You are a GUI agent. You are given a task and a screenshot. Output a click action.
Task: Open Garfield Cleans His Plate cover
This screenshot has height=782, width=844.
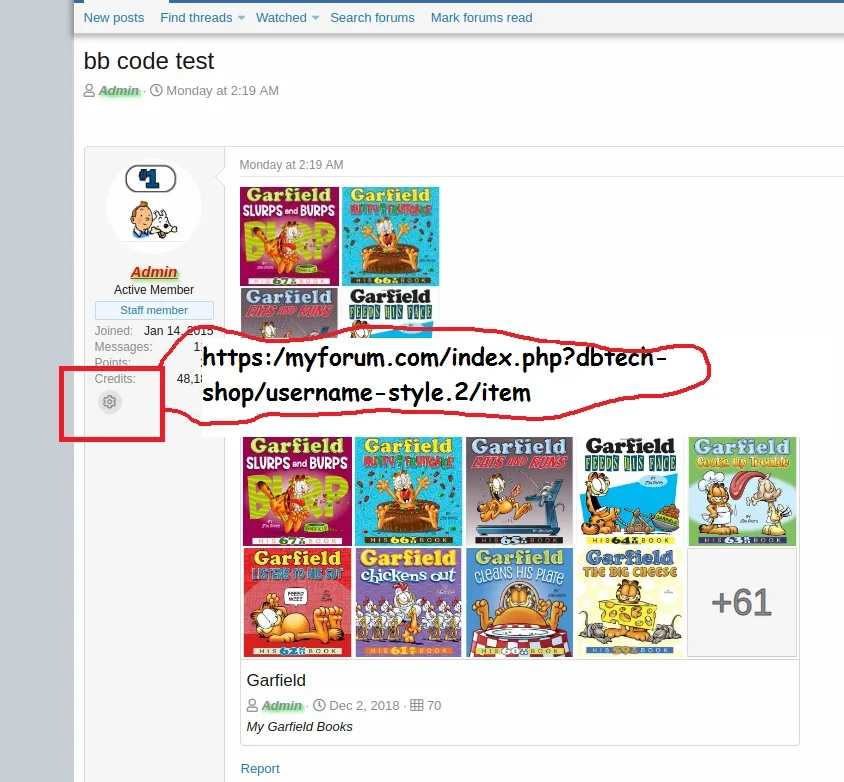click(x=519, y=602)
